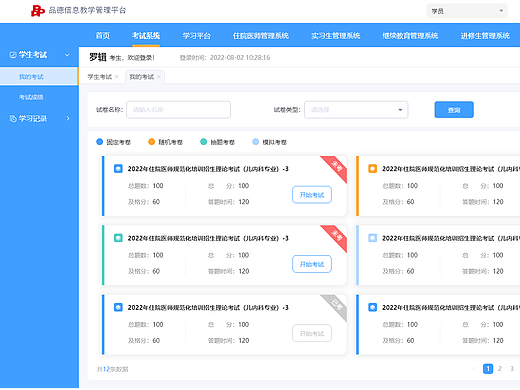Open the 学员 role dropdown at top right
Viewport: 520px width, 390px height.
point(467,11)
